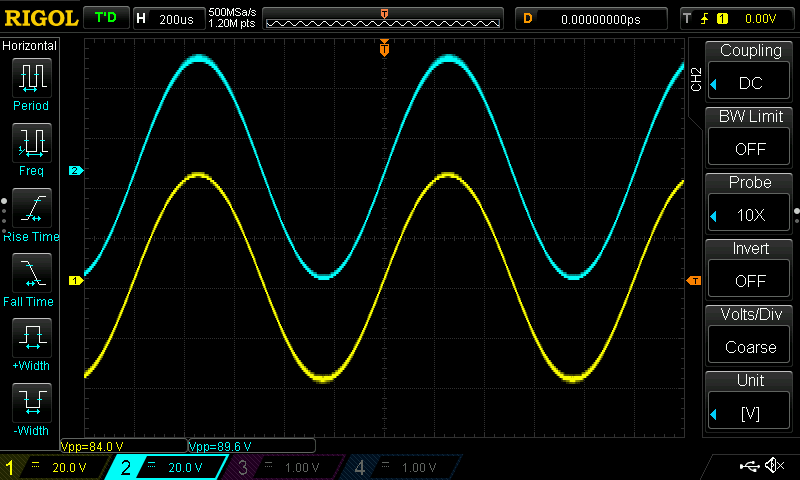Click the 500MSa/s sample rate readout
Viewport: 800px width, 480px height.
[232, 13]
